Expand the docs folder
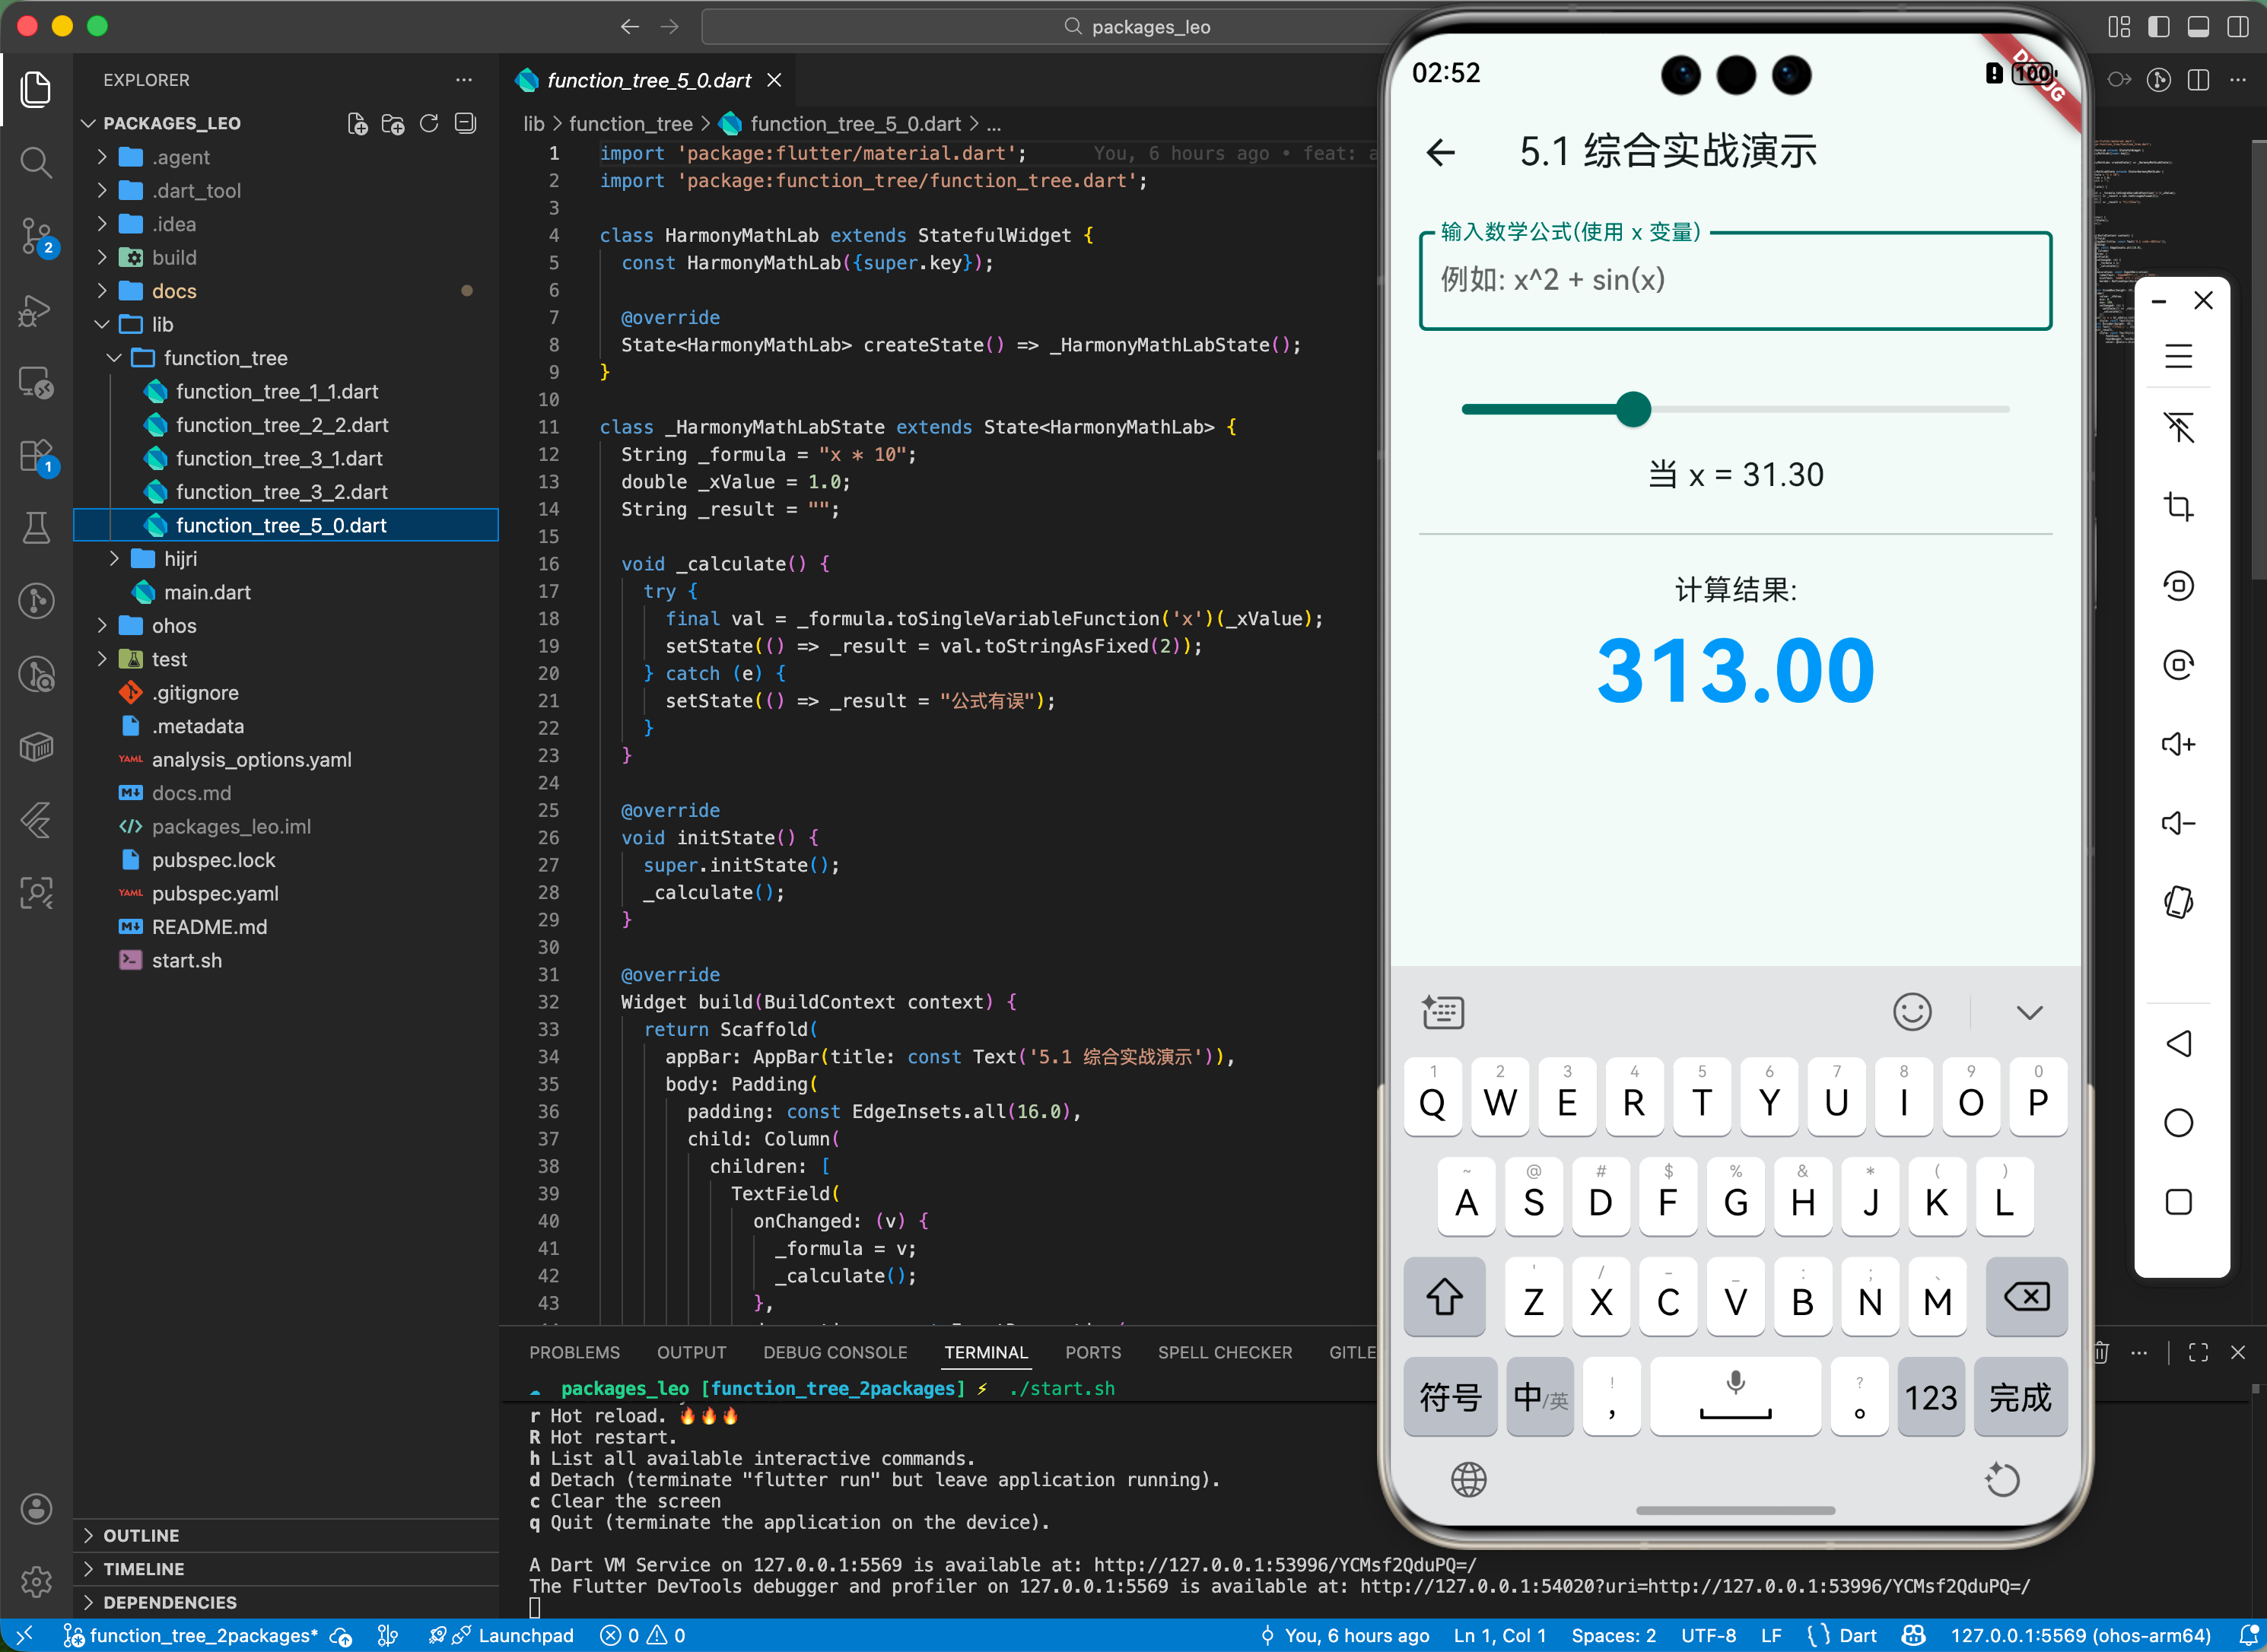This screenshot has height=1652, width=2267. pyautogui.click(x=174, y=291)
